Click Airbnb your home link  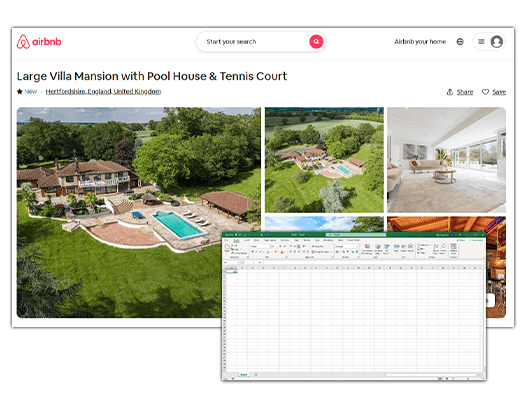pos(420,41)
